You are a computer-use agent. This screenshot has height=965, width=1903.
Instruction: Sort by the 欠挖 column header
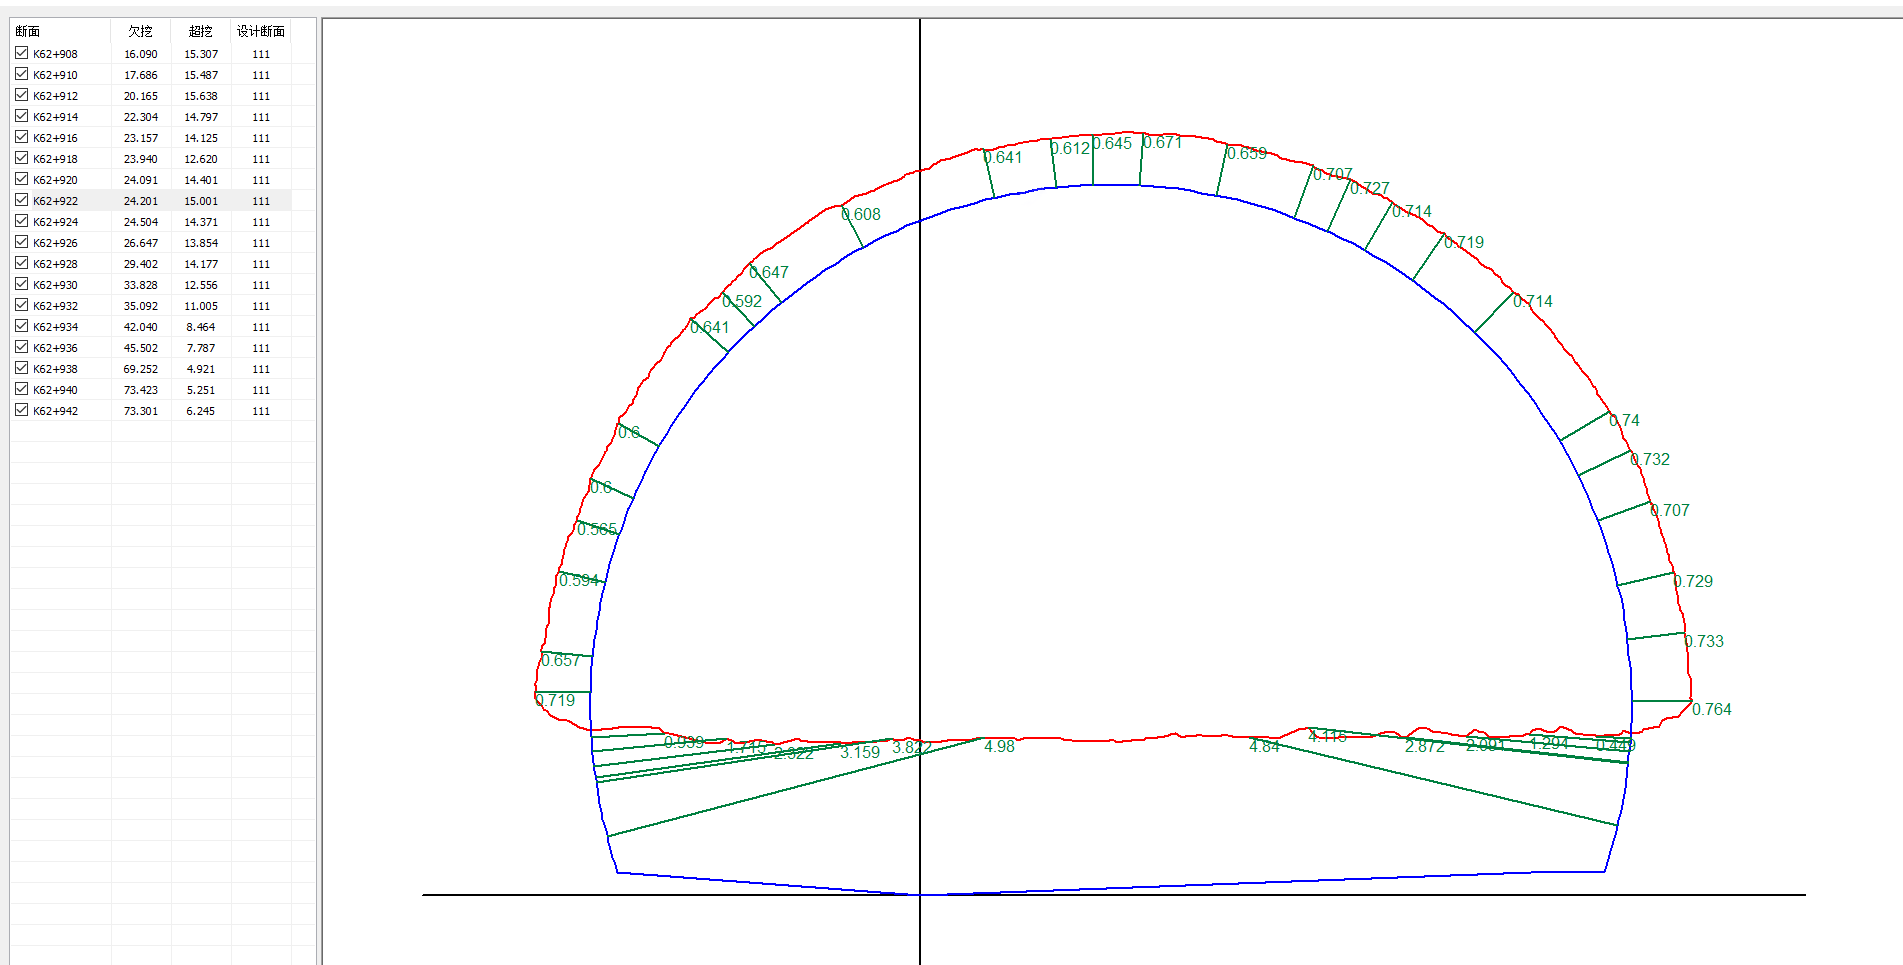click(140, 31)
